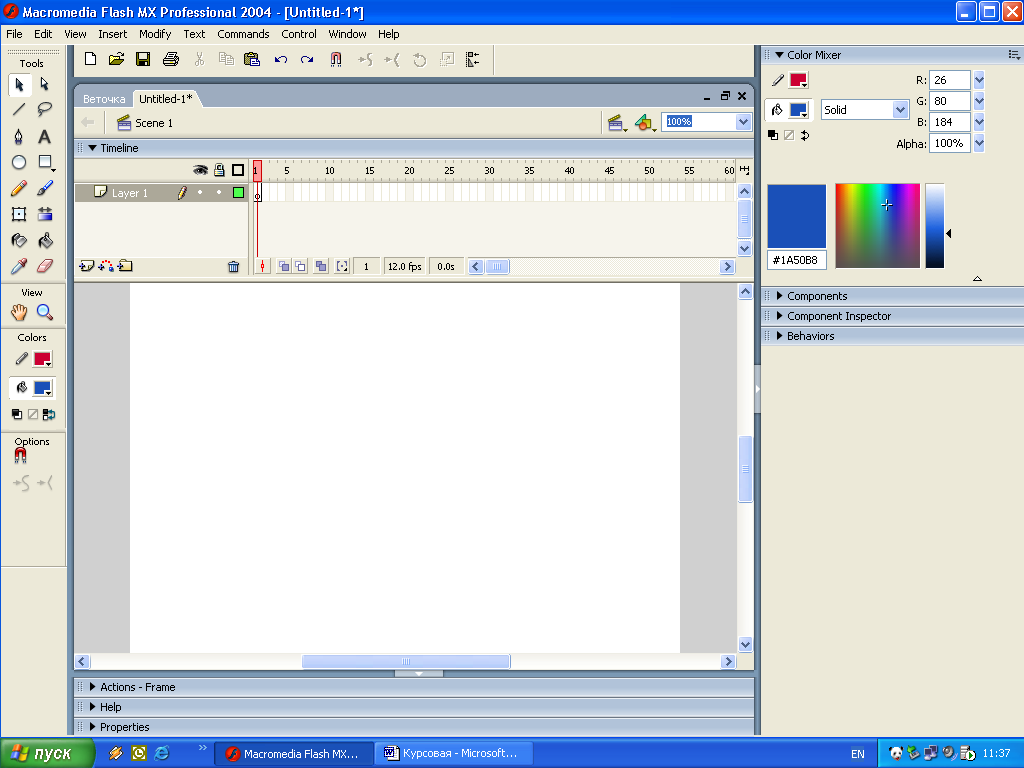Screen dimensions: 1024x768
Task: Select the Free Transform tool
Action: [x=19, y=214]
